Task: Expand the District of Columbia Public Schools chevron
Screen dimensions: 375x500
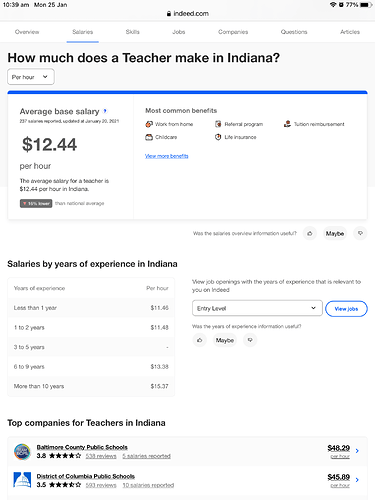Action: click(x=357, y=480)
